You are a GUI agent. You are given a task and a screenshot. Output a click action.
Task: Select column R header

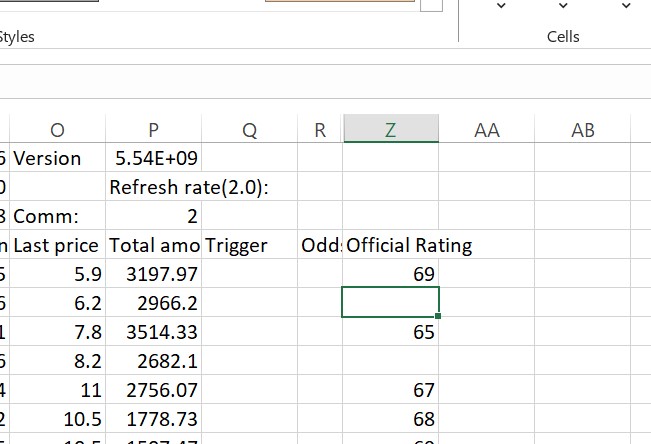click(x=319, y=130)
